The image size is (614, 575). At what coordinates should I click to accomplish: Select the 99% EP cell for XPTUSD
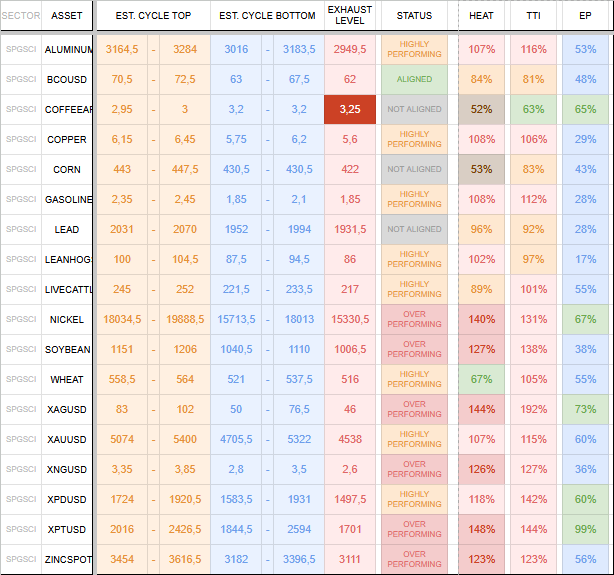586,530
